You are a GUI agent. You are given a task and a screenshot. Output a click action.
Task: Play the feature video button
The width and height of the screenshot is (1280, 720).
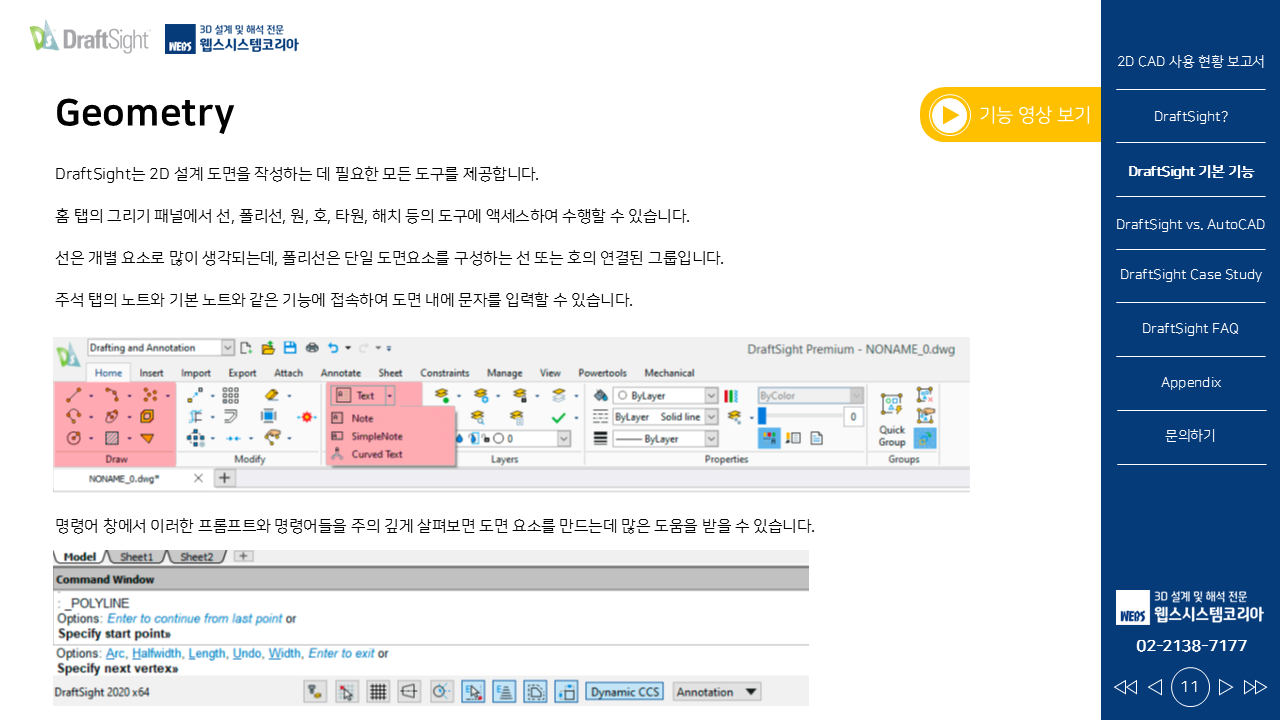click(x=1010, y=115)
